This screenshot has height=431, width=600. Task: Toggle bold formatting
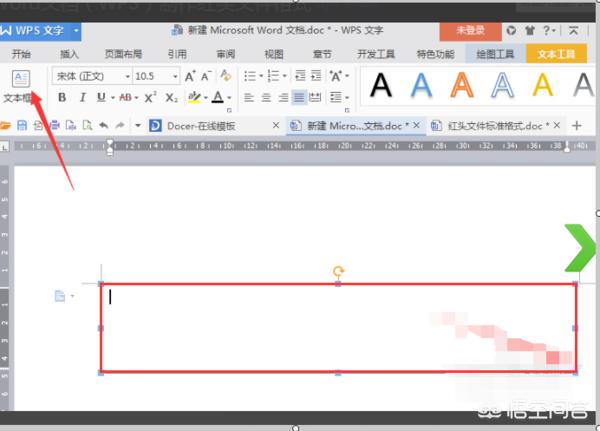[x=62, y=98]
